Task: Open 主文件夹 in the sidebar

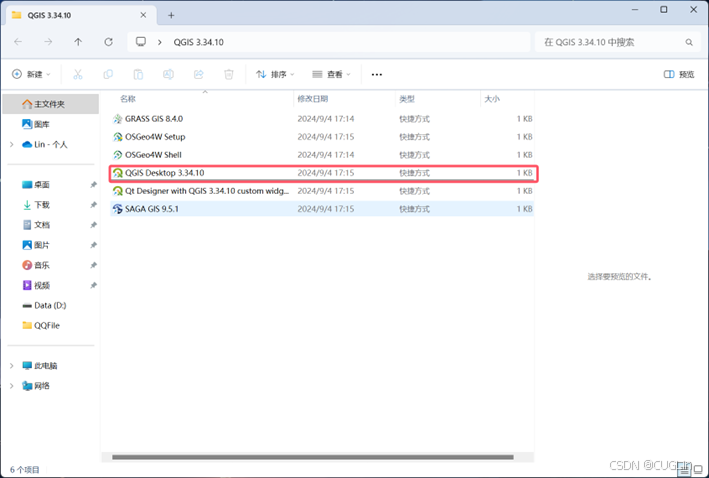Action: pyautogui.click(x=51, y=104)
